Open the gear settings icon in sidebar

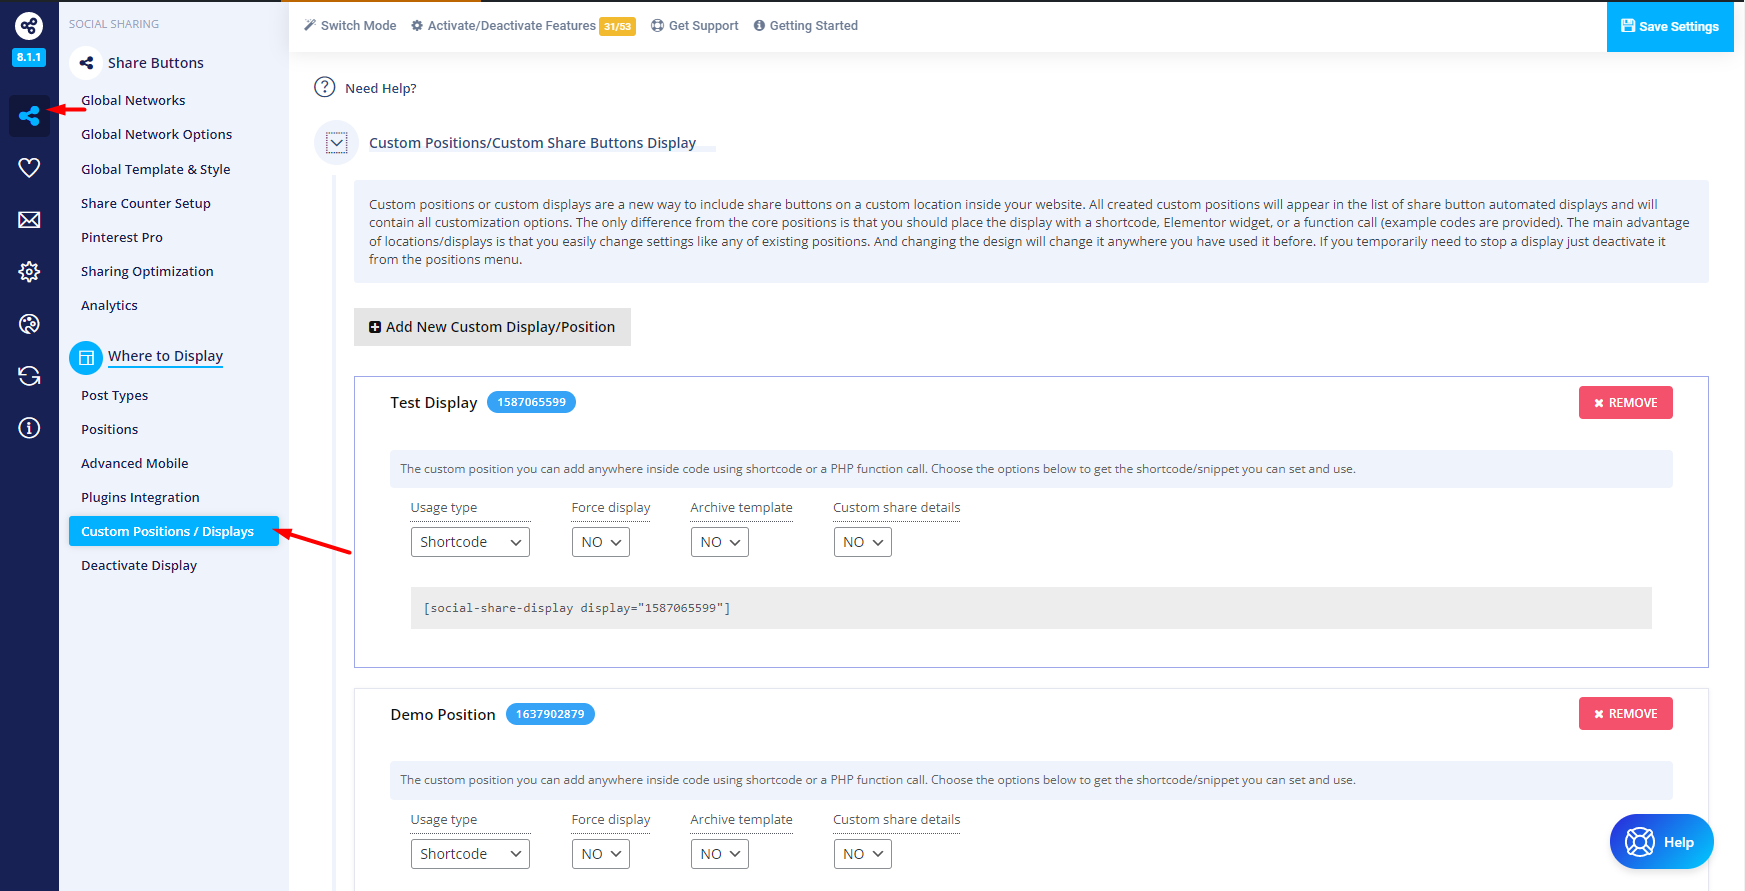(29, 272)
